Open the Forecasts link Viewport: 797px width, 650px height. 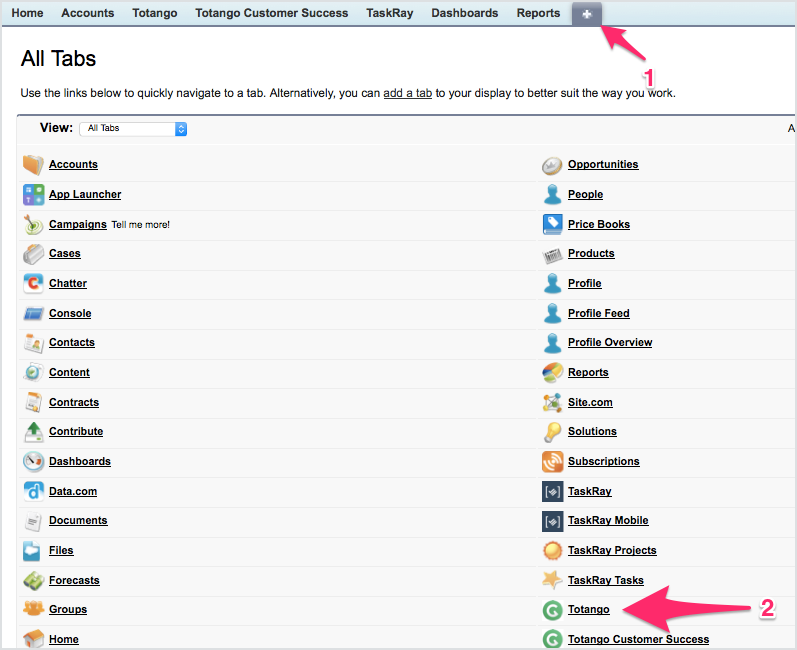click(x=74, y=580)
